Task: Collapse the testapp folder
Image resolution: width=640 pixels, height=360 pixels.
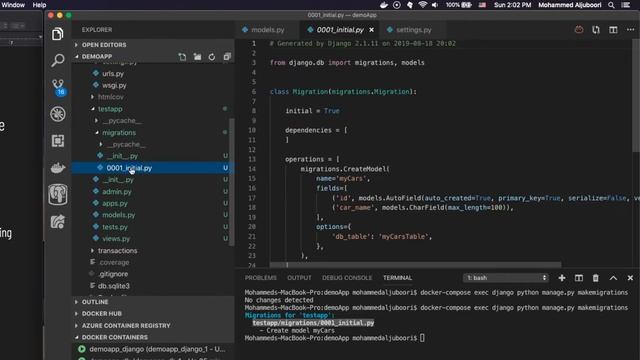Action: coord(110,109)
